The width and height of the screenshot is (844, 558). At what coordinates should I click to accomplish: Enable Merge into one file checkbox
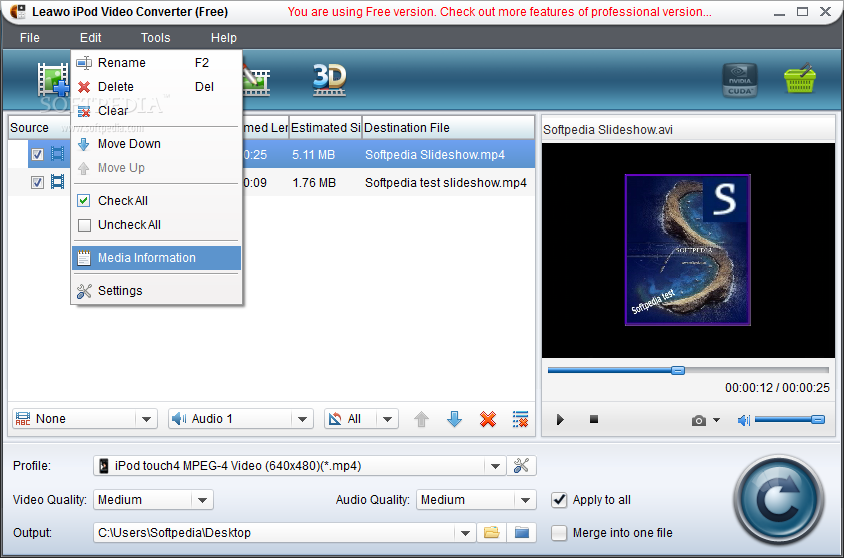tap(559, 533)
